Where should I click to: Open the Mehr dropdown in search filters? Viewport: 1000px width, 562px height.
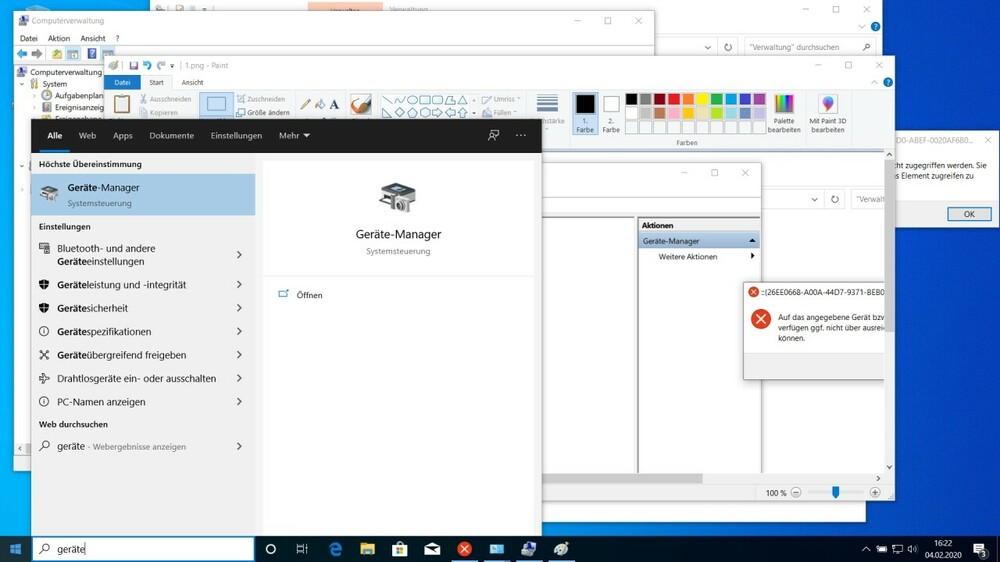[x=294, y=136]
